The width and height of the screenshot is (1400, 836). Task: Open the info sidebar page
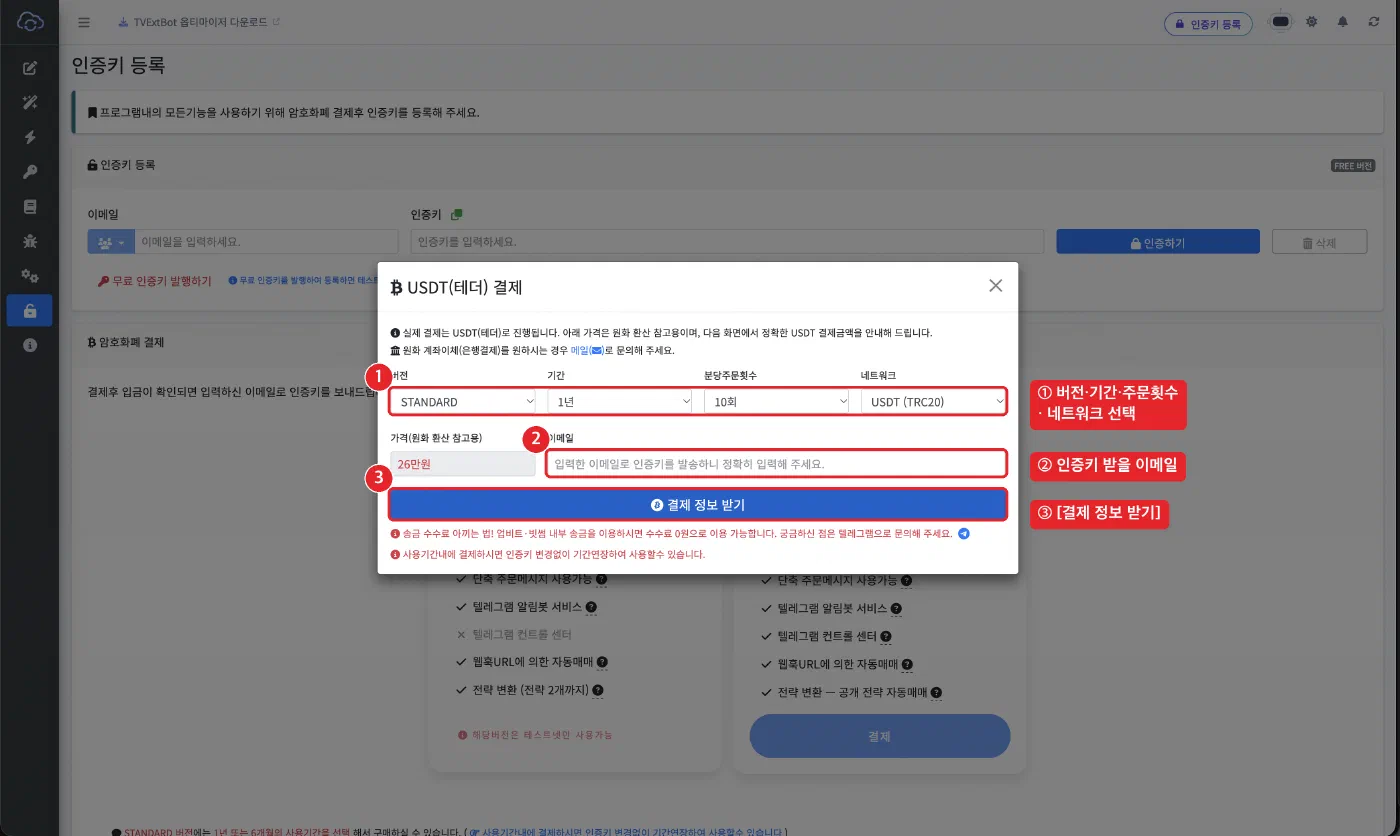[30, 345]
